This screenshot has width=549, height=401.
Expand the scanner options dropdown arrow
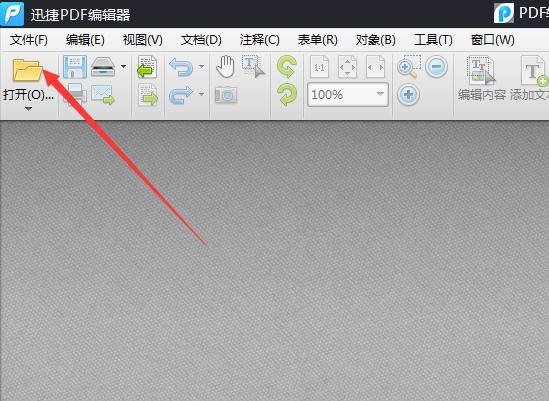[x=124, y=66]
